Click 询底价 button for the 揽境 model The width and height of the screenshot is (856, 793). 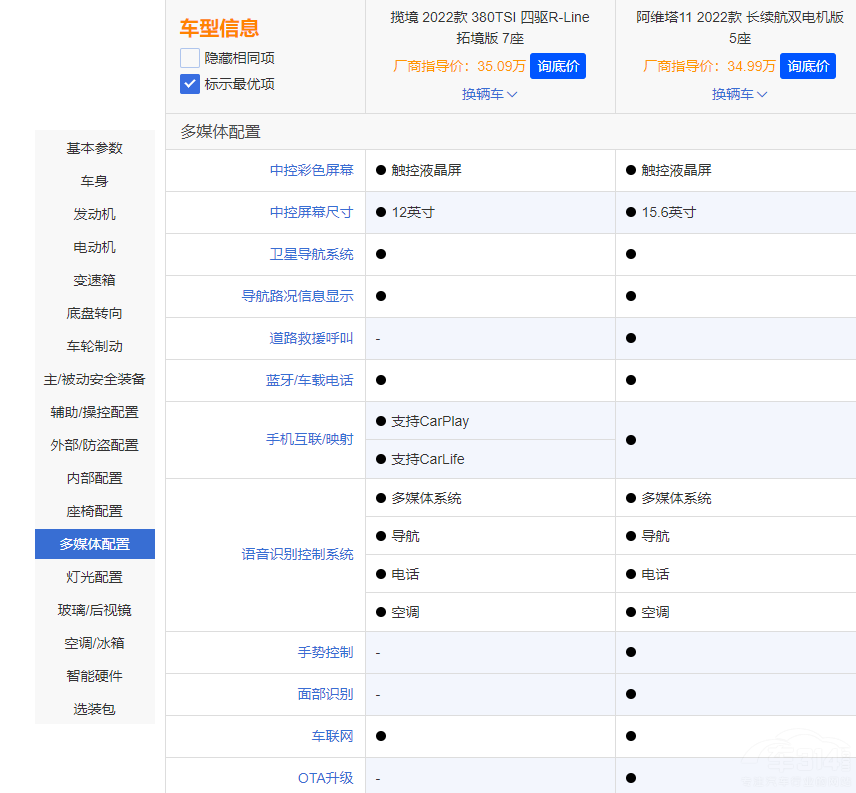pyautogui.click(x=558, y=65)
